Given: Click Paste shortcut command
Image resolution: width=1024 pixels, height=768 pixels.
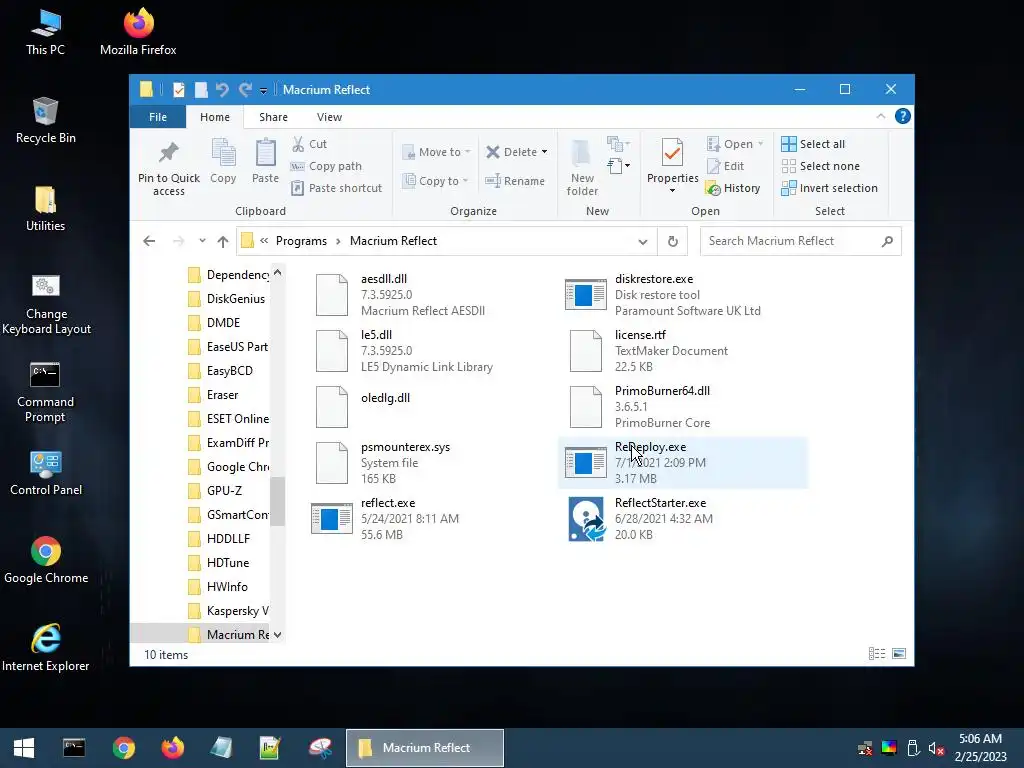Looking at the screenshot, I should point(336,188).
